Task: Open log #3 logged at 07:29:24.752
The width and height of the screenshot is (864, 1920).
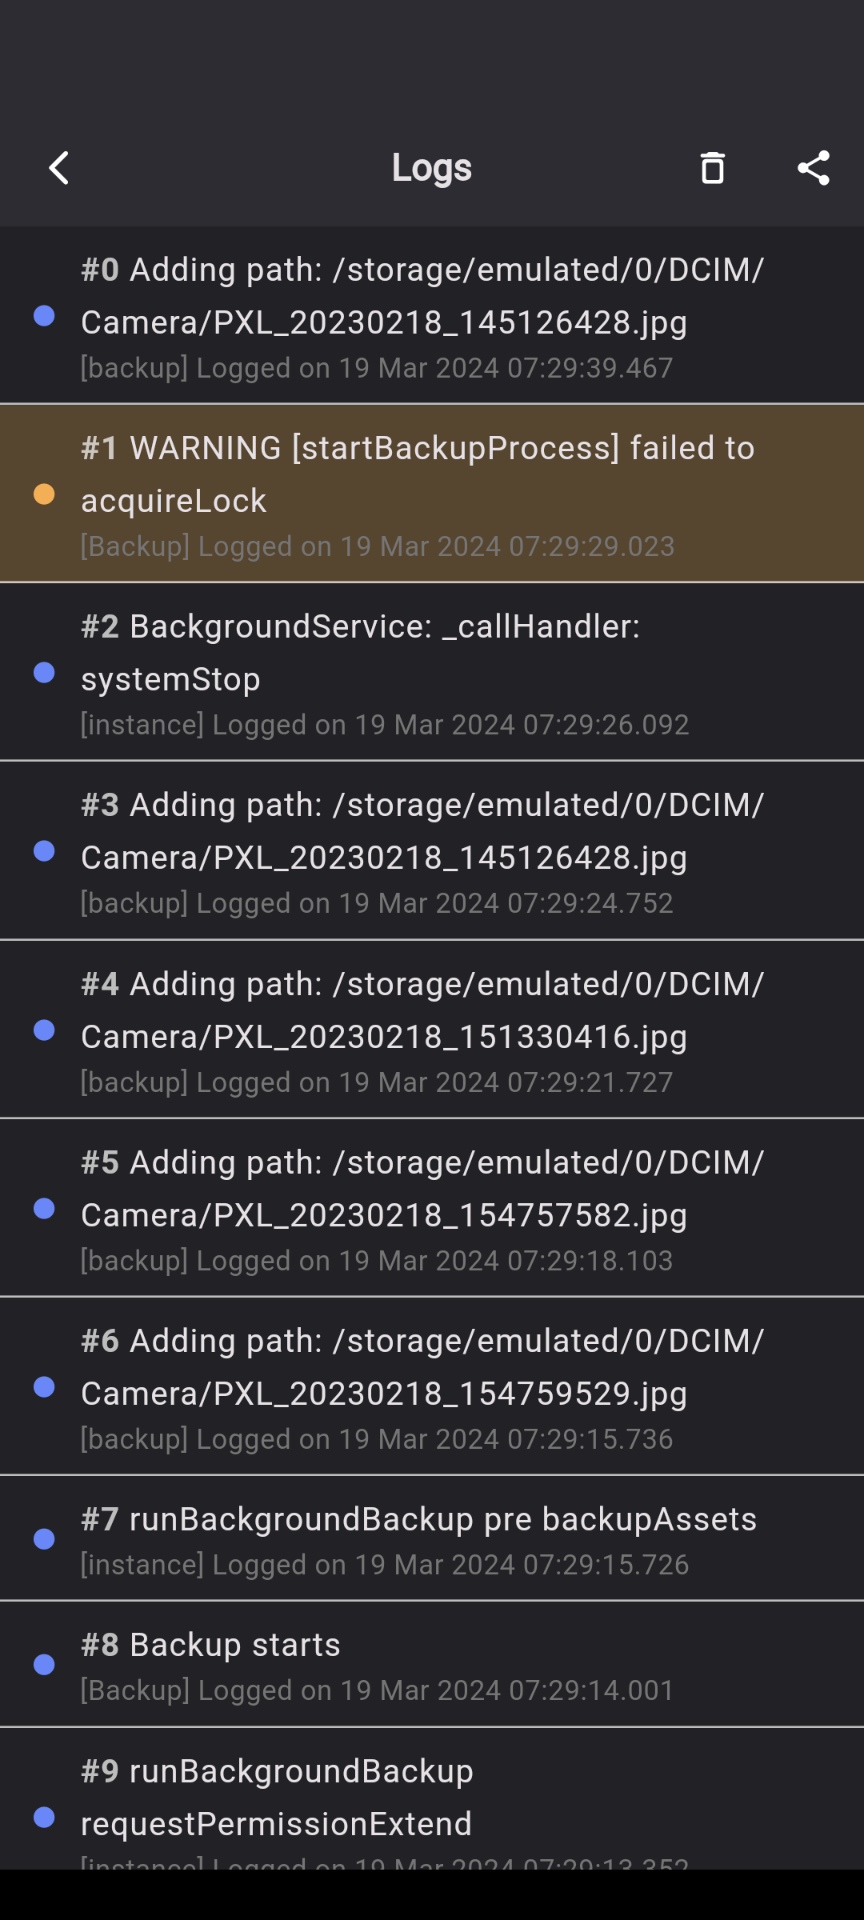Action: tap(430, 851)
